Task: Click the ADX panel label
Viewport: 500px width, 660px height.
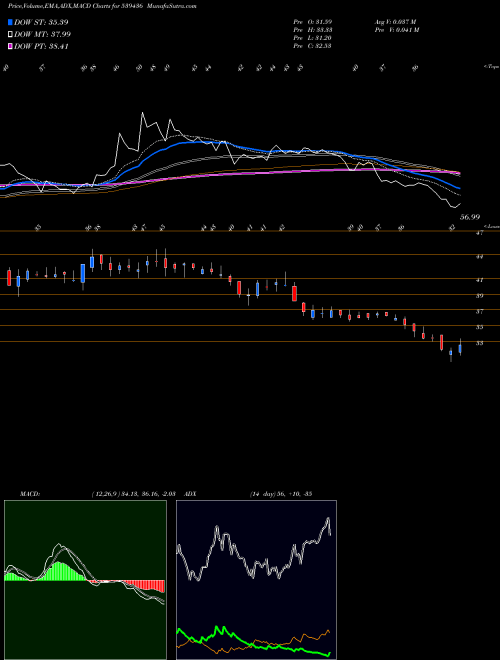Action: tap(190, 494)
